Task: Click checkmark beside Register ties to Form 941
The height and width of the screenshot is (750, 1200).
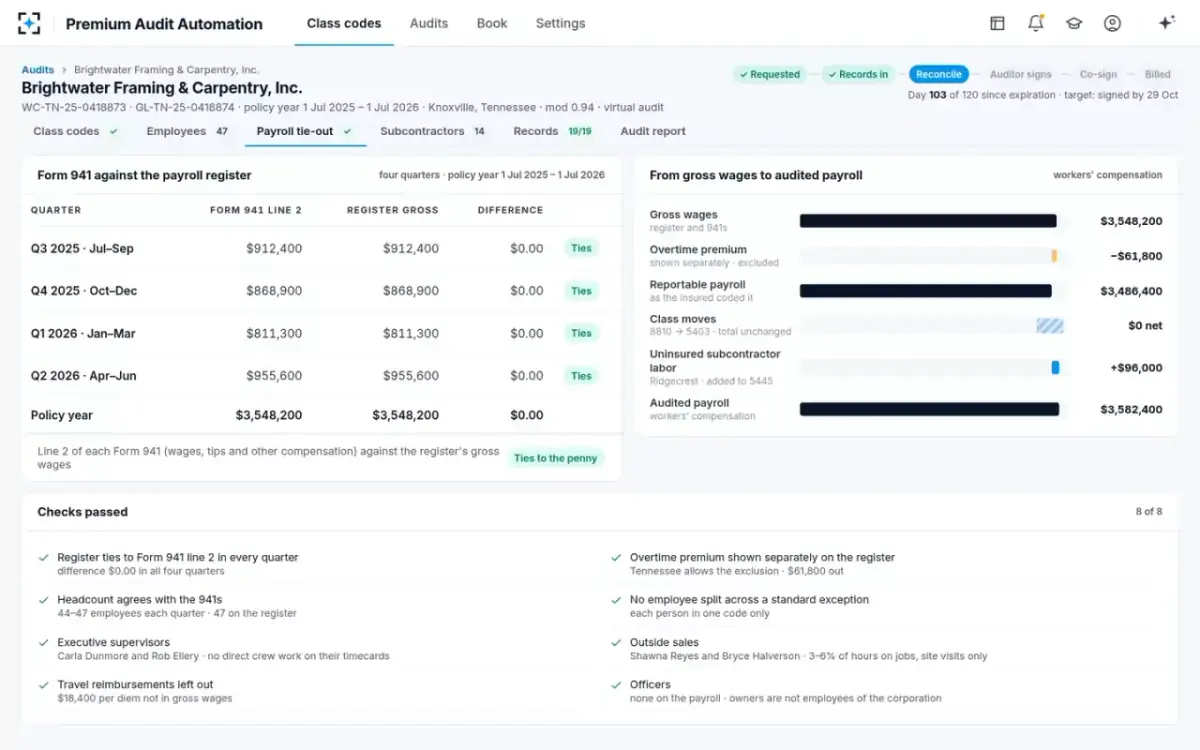Action: coord(43,558)
